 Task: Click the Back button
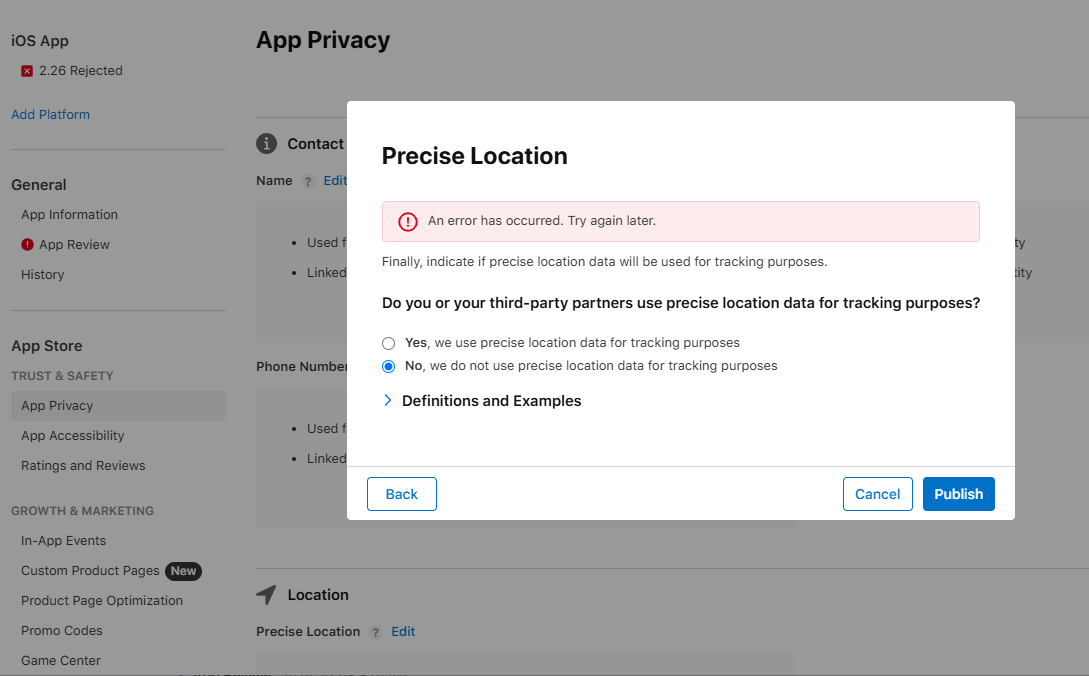(402, 494)
